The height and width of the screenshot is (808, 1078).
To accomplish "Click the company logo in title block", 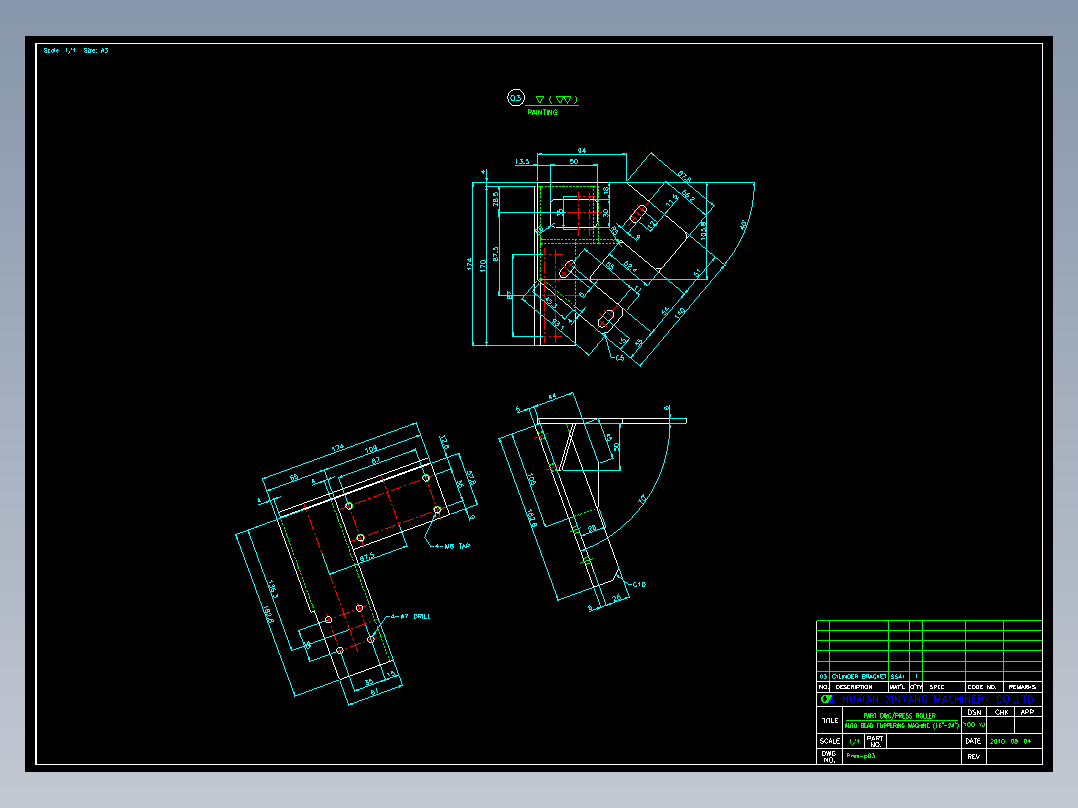I will point(828,699).
